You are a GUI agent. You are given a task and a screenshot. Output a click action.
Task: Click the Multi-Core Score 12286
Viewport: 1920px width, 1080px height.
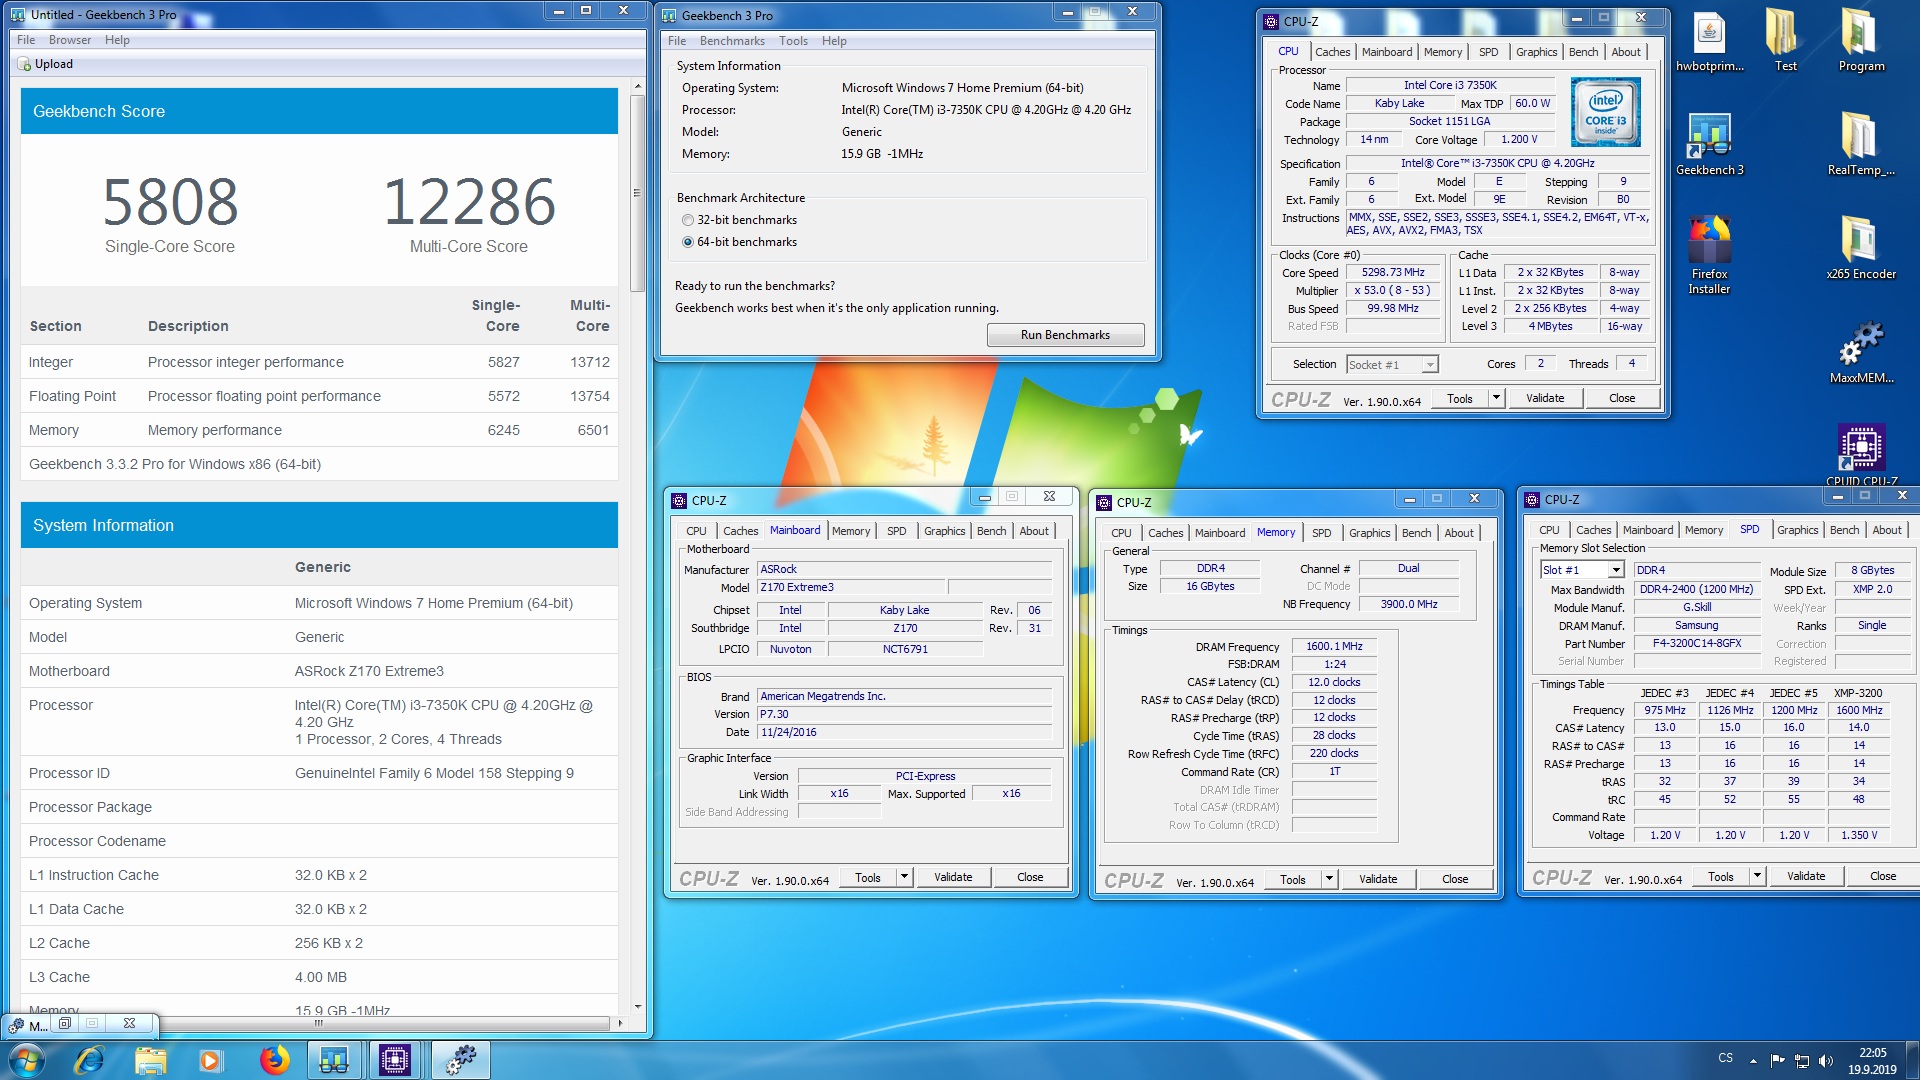coord(469,201)
